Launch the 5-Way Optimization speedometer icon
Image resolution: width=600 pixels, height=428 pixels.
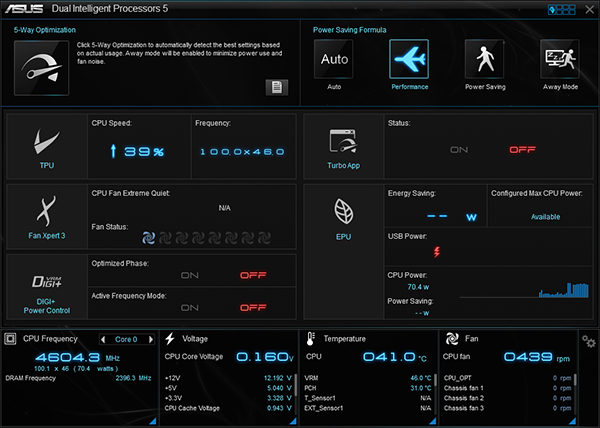click(x=41, y=68)
